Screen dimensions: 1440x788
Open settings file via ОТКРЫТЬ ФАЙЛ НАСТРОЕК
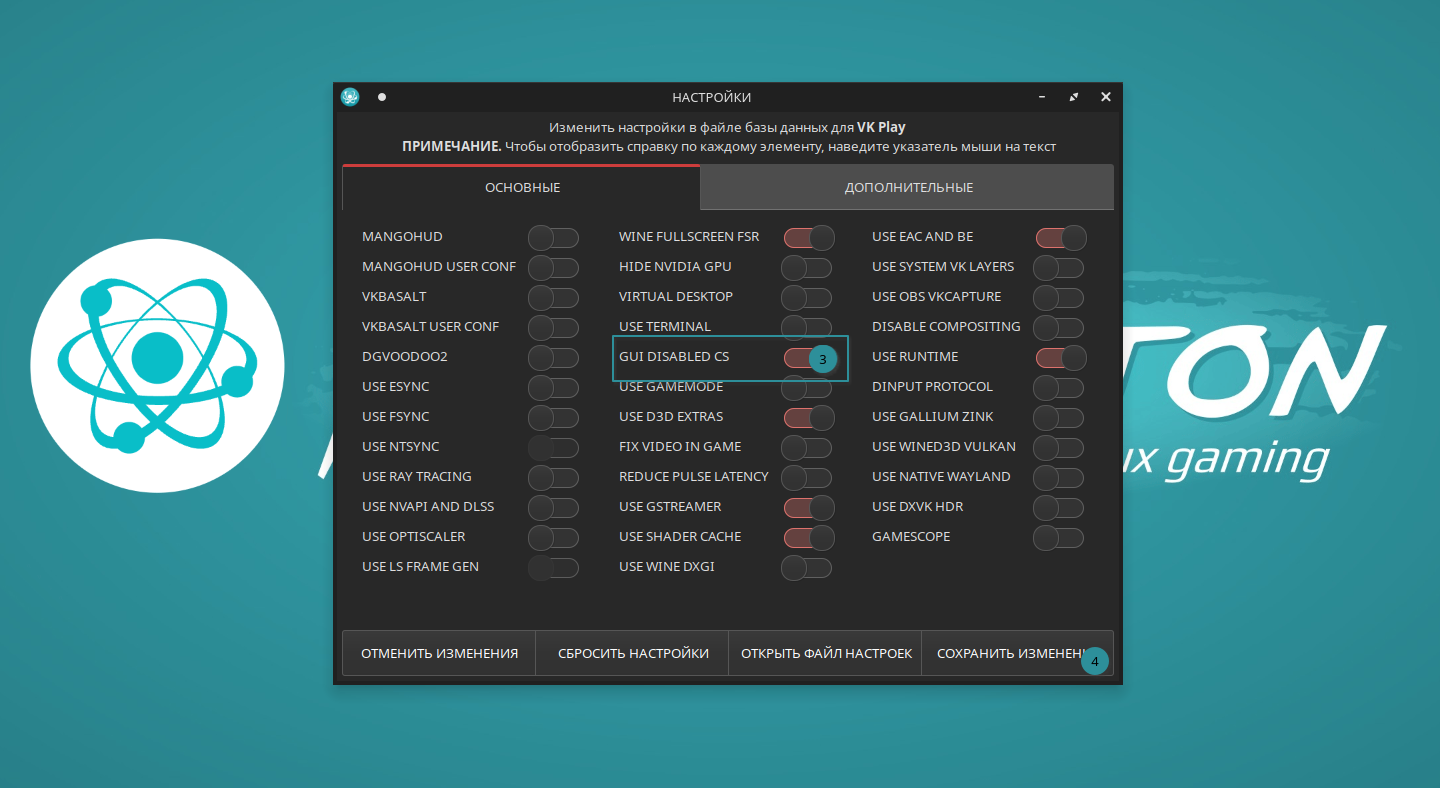[826, 654]
